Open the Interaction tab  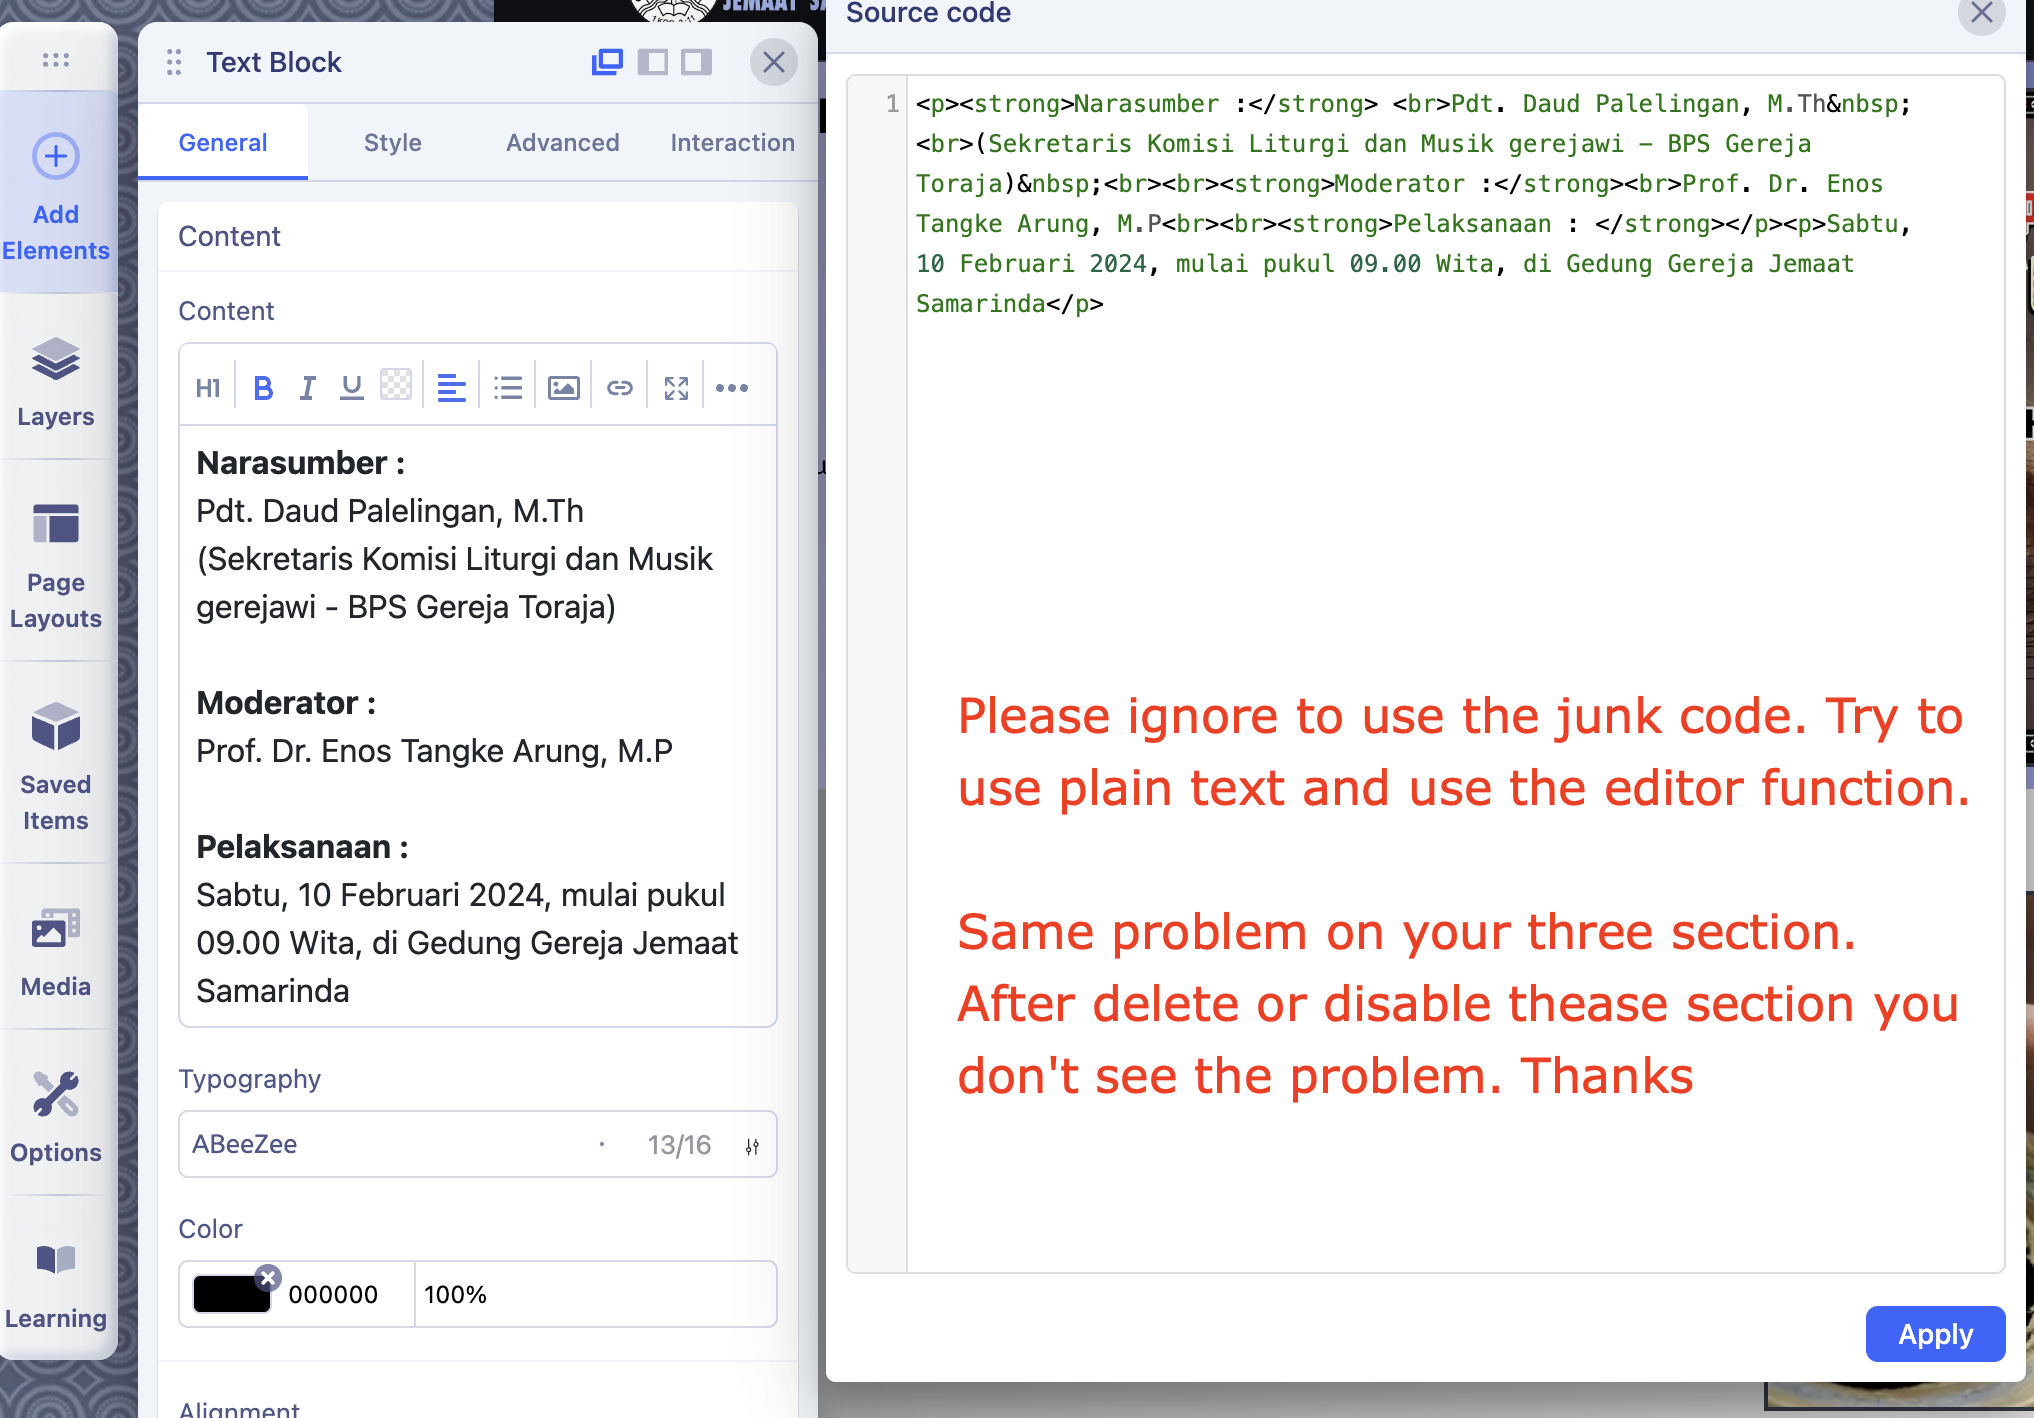732,142
